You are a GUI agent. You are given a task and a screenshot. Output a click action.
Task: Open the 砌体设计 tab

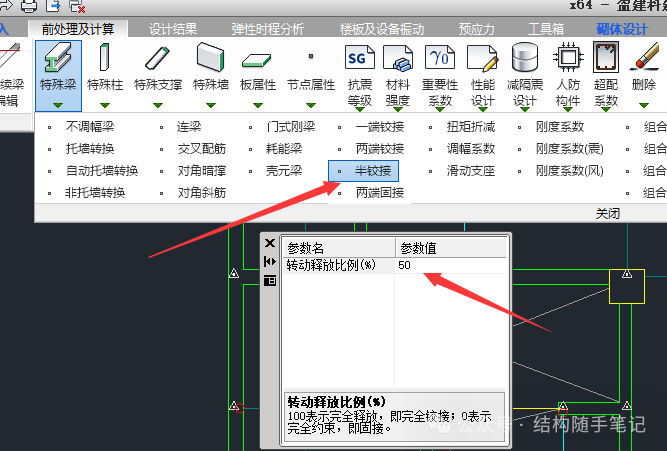(x=622, y=29)
